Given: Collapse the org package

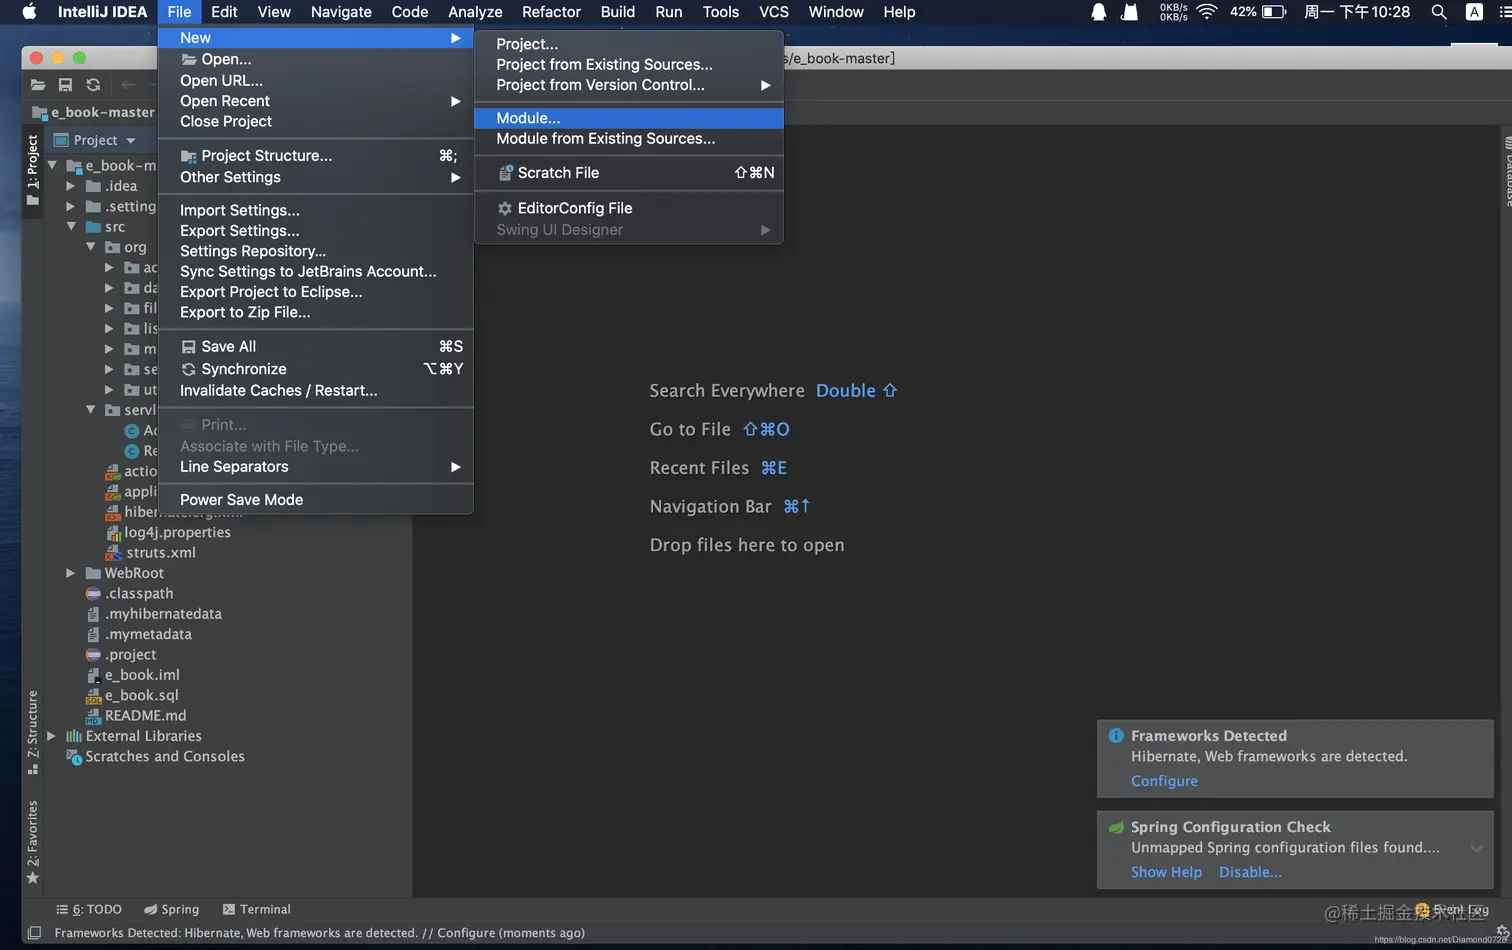Looking at the screenshot, I should [x=90, y=247].
